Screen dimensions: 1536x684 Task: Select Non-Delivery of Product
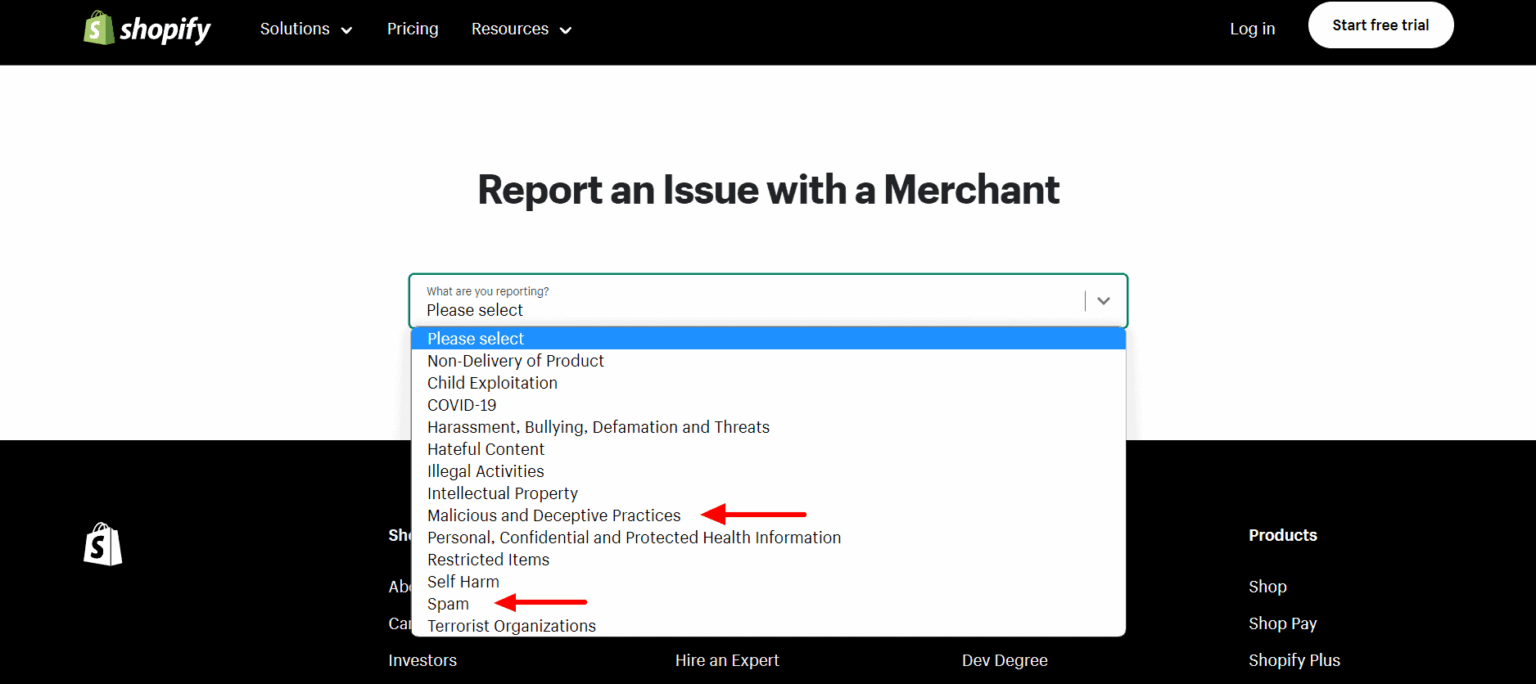coord(515,360)
